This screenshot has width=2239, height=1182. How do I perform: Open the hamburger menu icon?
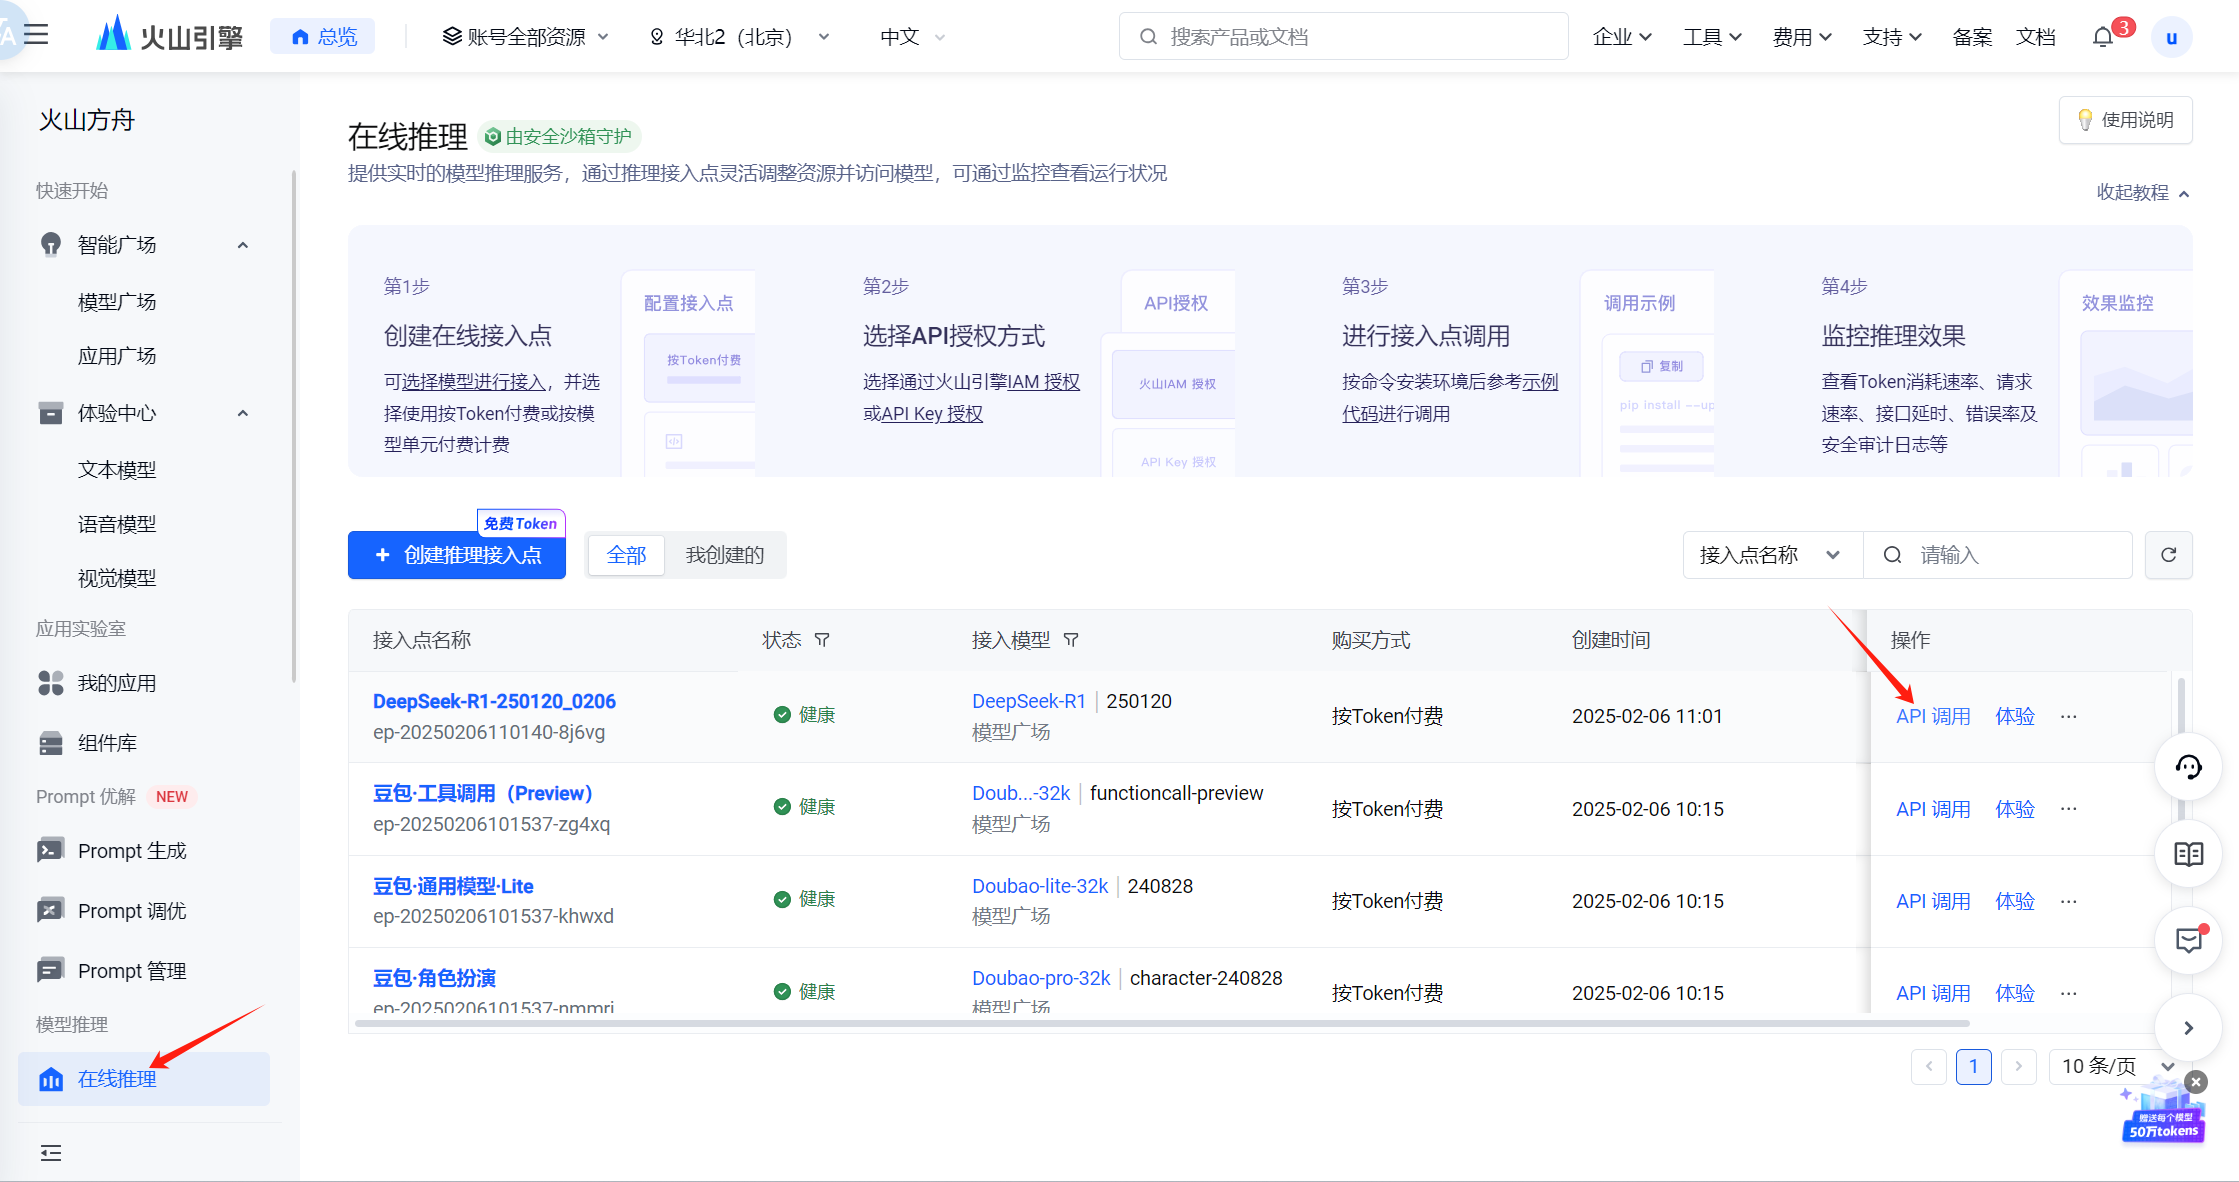(37, 35)
